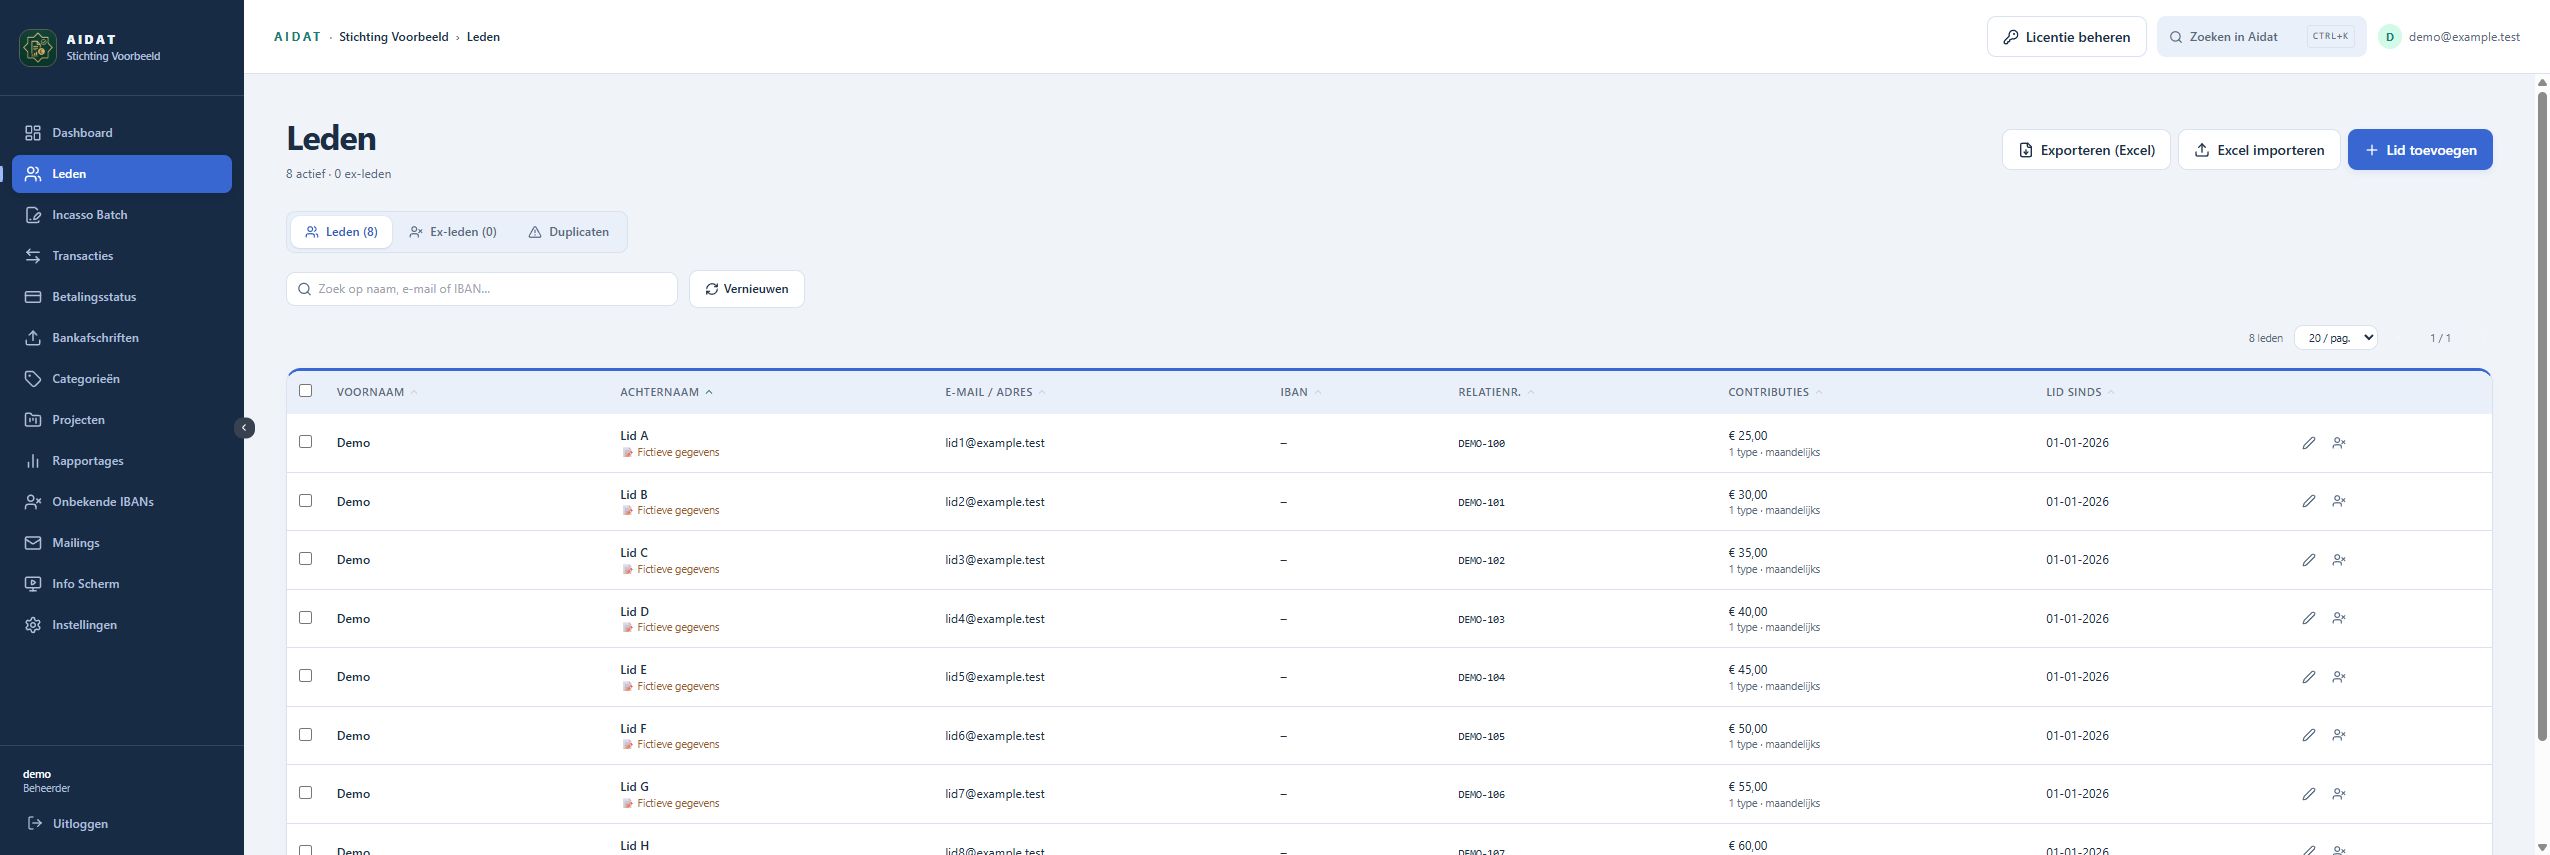This screenshot has width=2550, height=855.
Task: Sort by Achternaam column header
Action: tap(666, 392)
